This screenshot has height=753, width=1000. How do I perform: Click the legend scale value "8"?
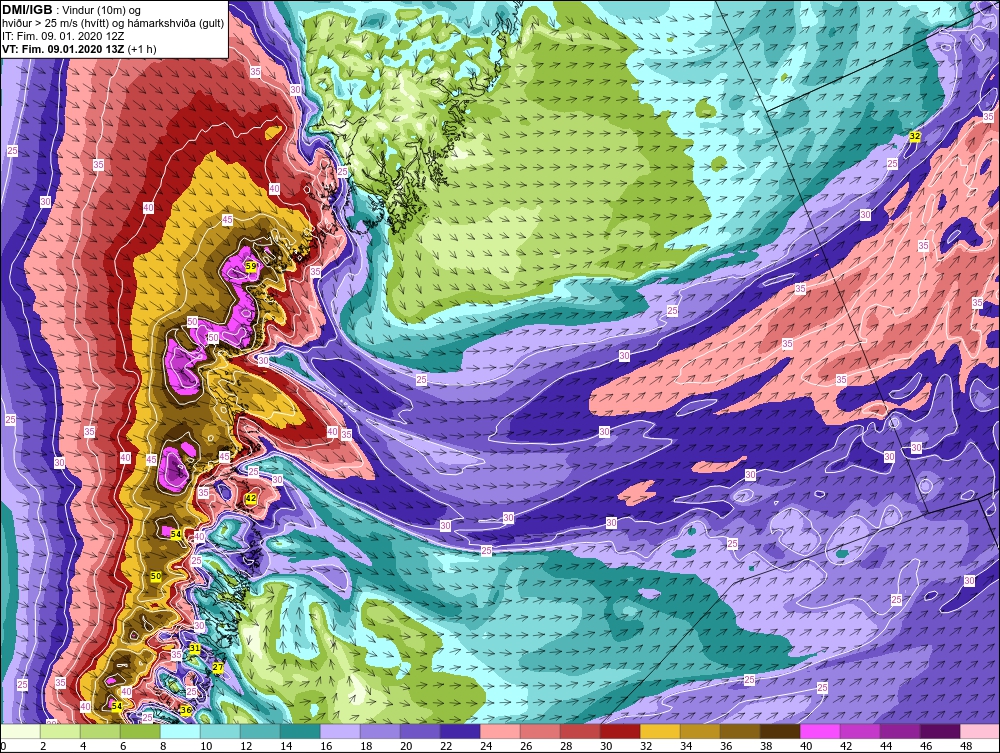click(x=163, y=746)
